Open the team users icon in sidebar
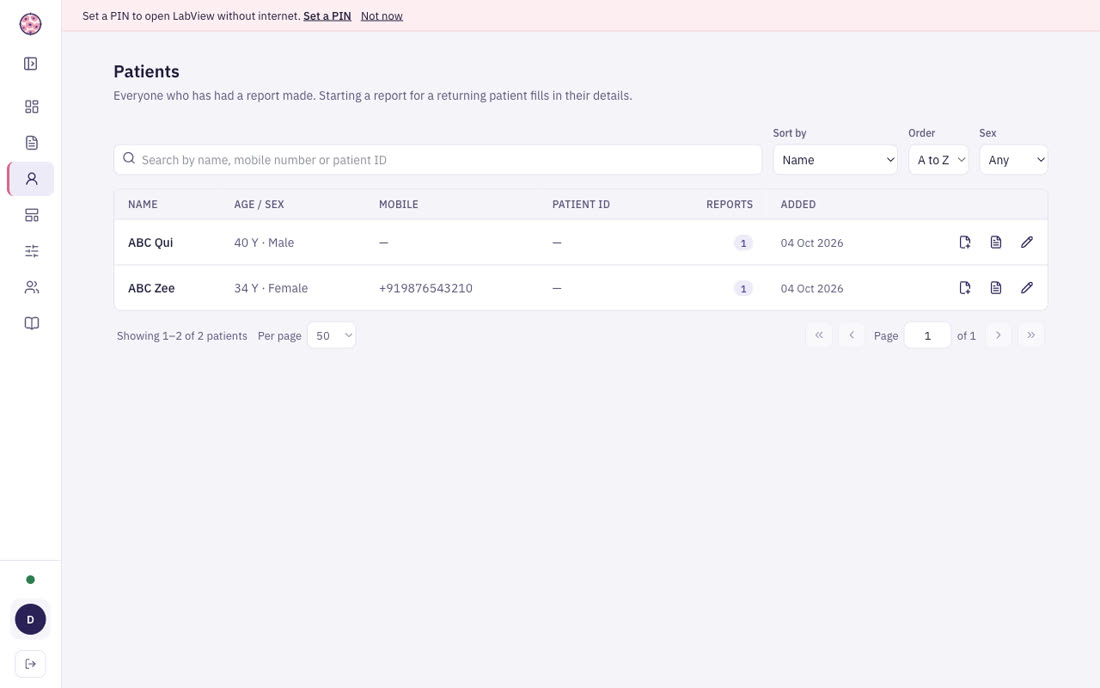 [32, 288]
